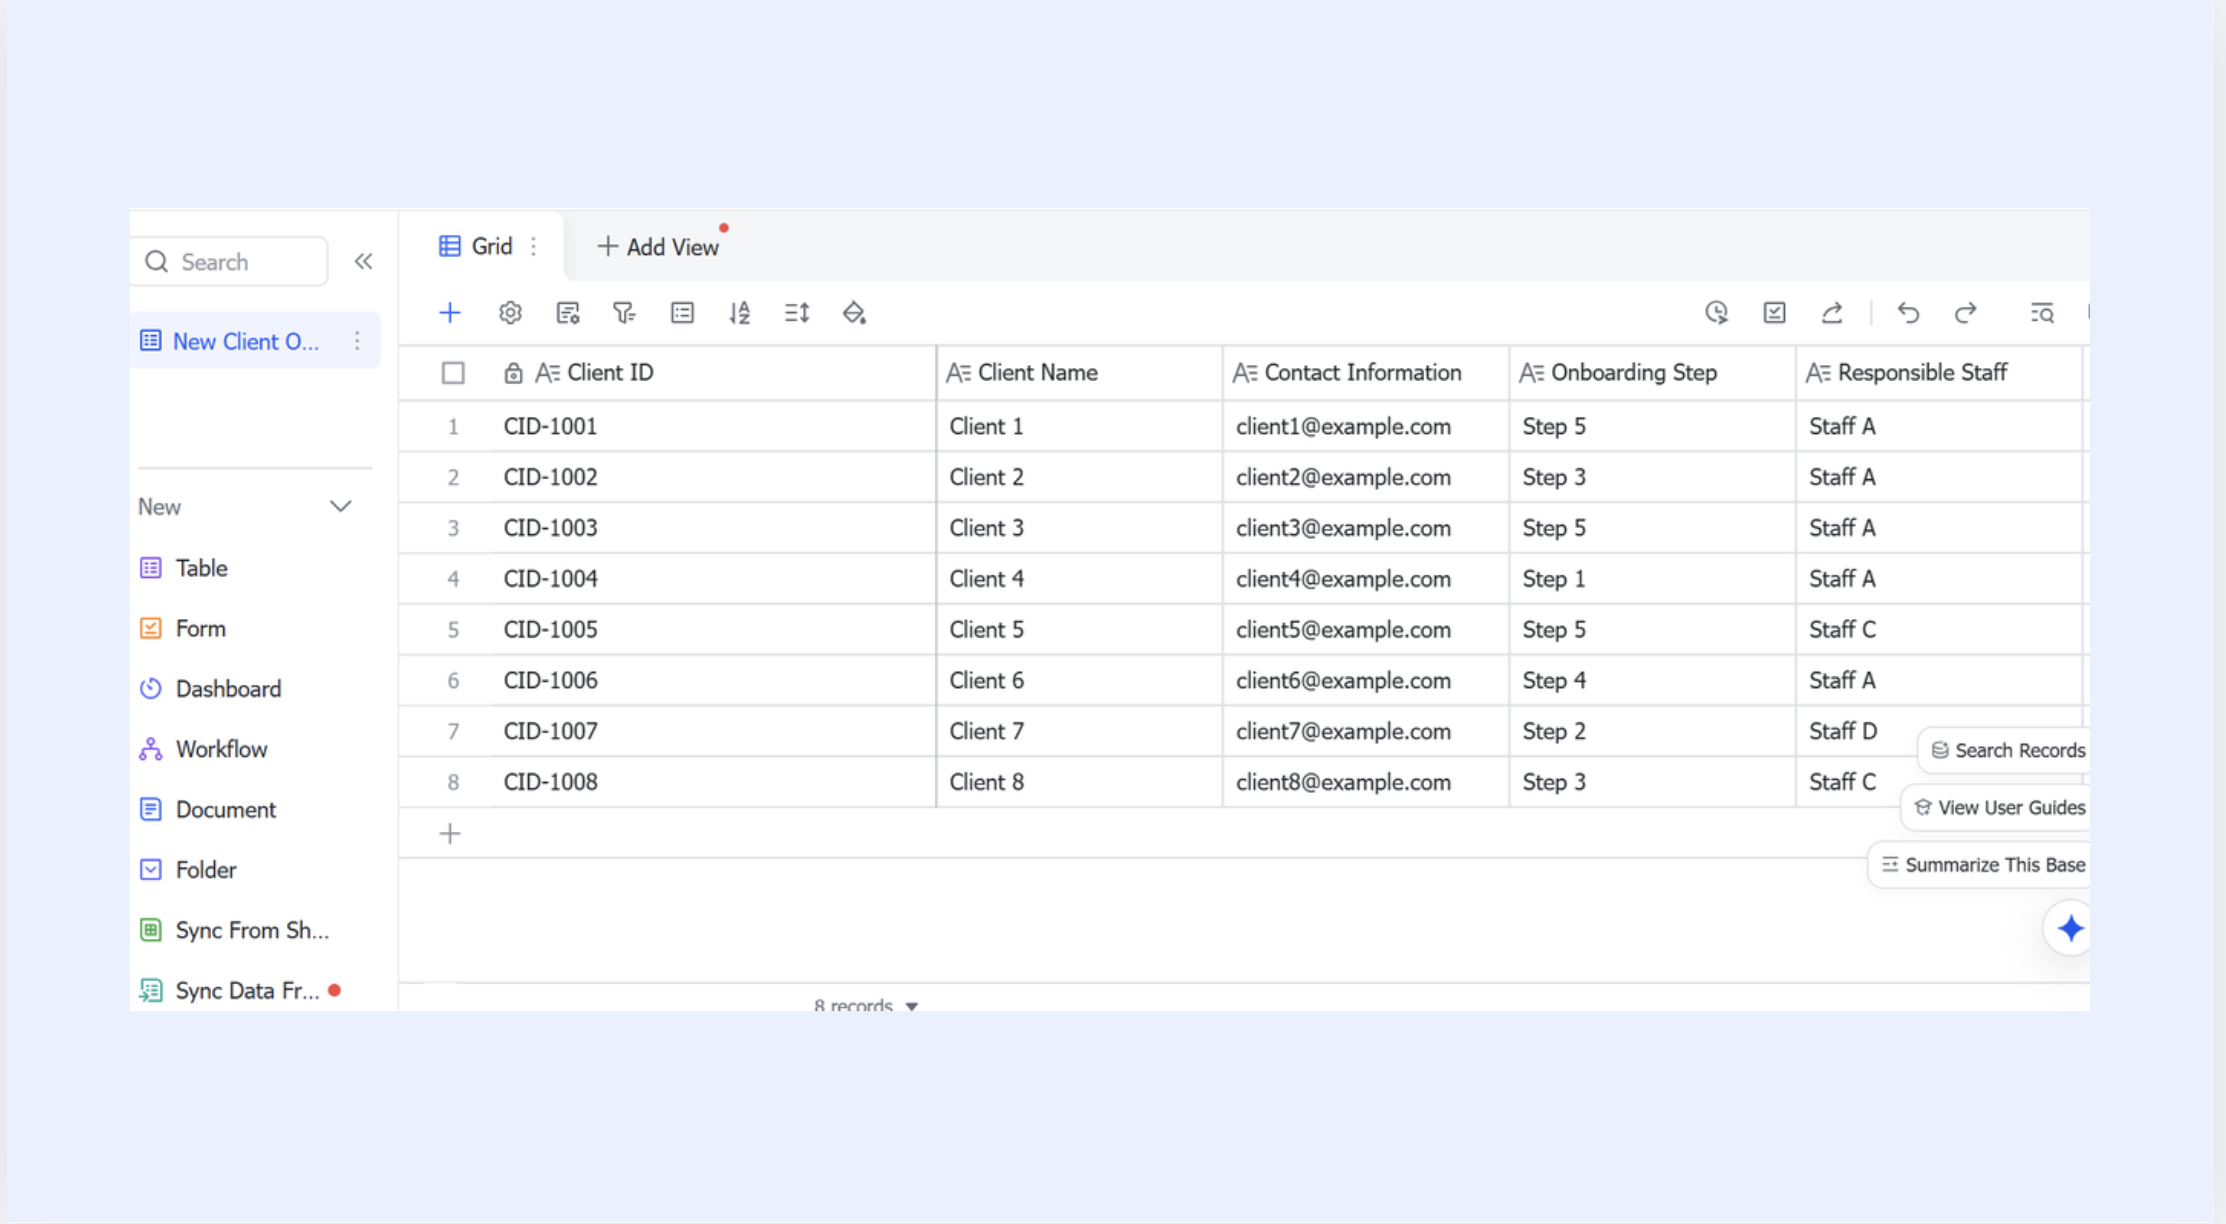
Task: Click the lock icon on Client ID column
Action: click(513, 373)
